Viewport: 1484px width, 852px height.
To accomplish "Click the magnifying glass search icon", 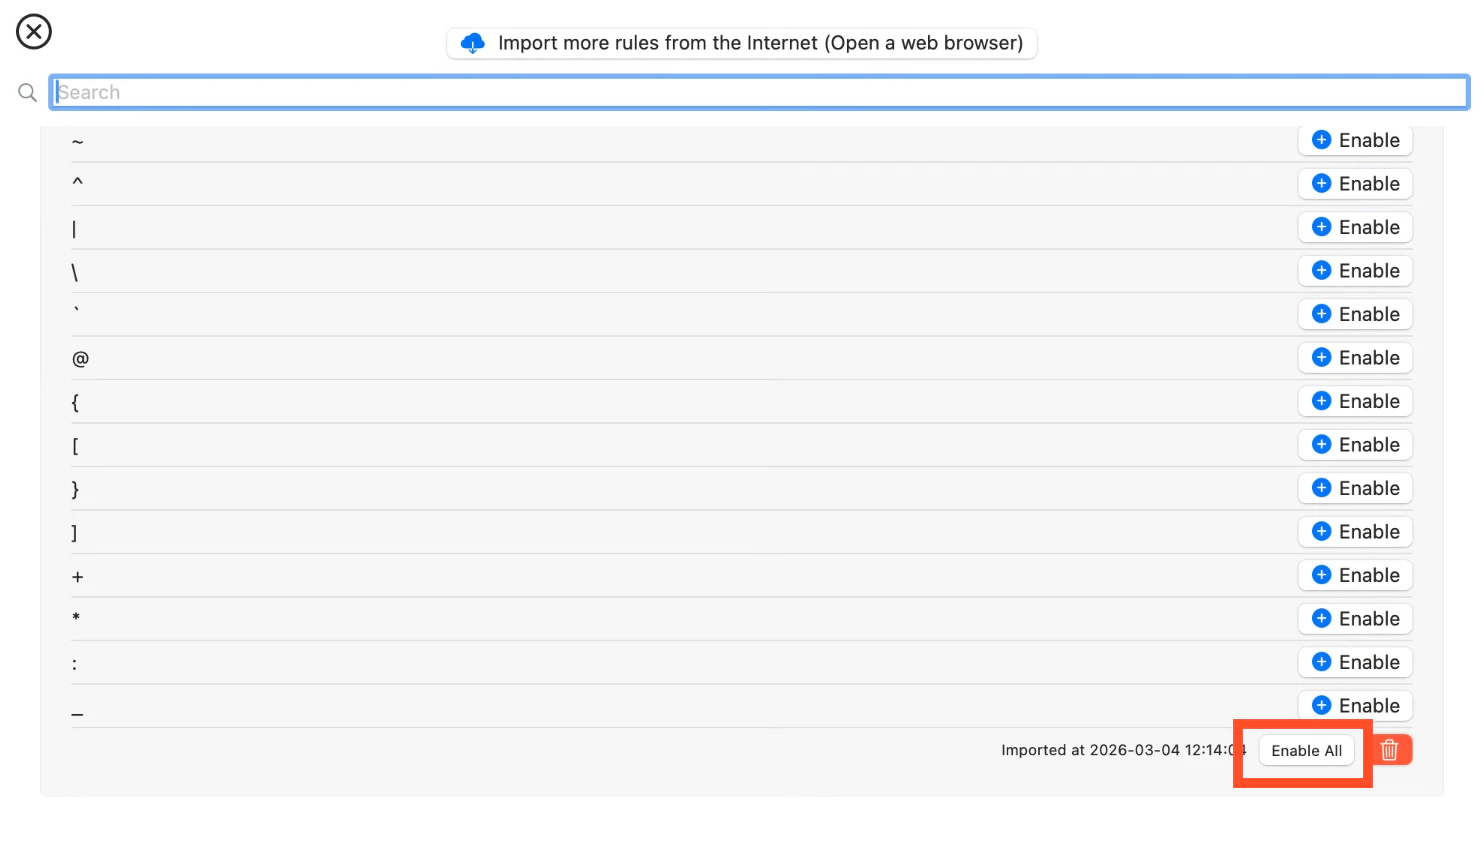I will pos(27,92).
